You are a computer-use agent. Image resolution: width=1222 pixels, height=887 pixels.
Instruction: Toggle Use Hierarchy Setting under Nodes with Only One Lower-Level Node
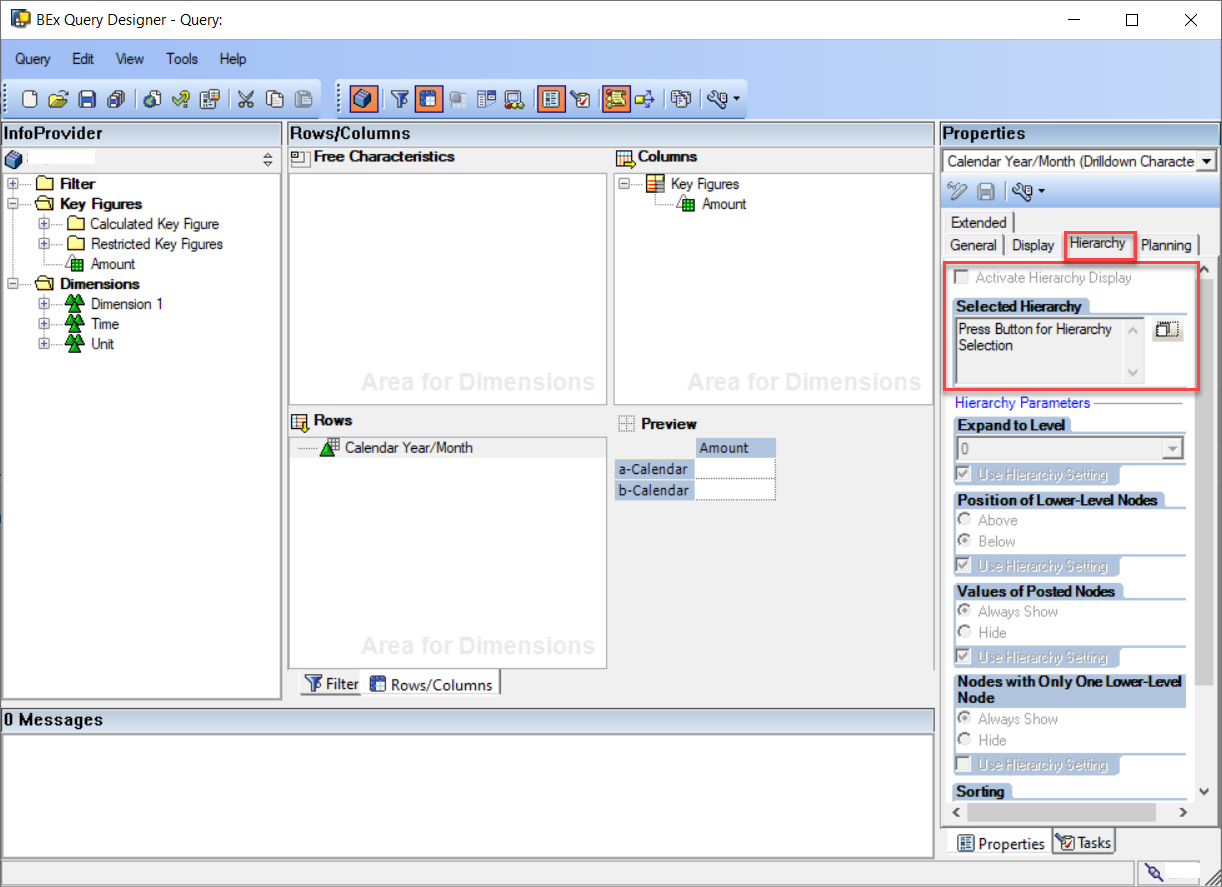963,764
